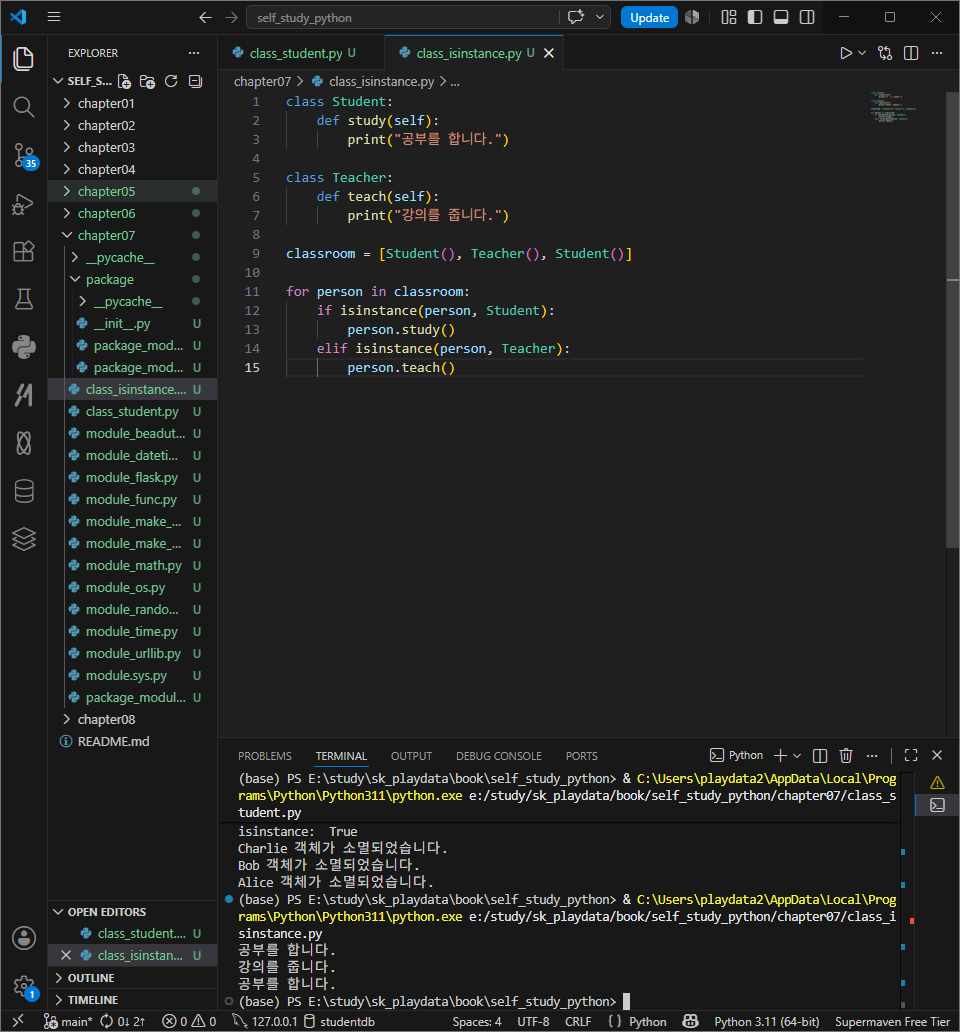Expand the TIMELINE section
Image resolution: width=960 pixels, height=1032 pixels.
point(132,1000)
